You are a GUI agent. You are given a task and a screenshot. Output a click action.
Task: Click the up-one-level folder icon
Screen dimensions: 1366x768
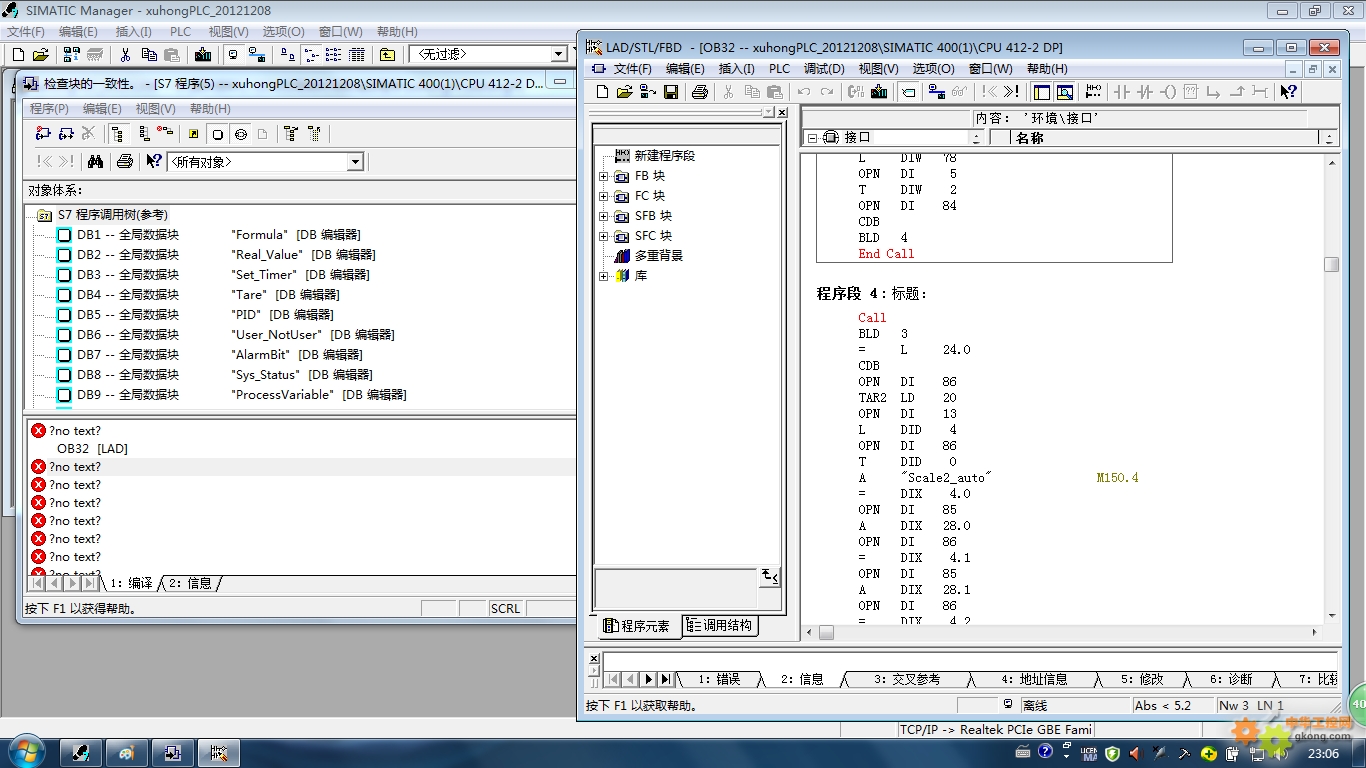click(387, 54)
